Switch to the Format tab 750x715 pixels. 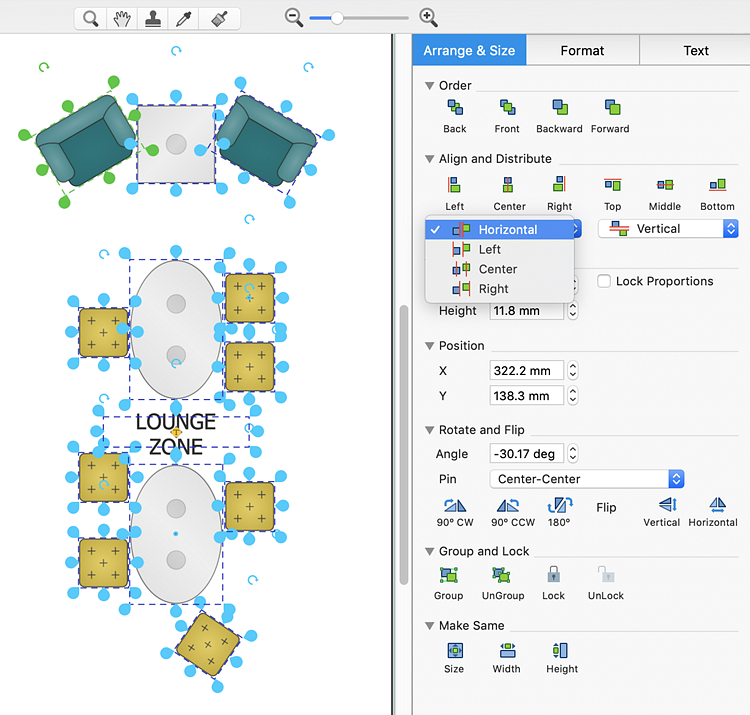pos(582,50)
